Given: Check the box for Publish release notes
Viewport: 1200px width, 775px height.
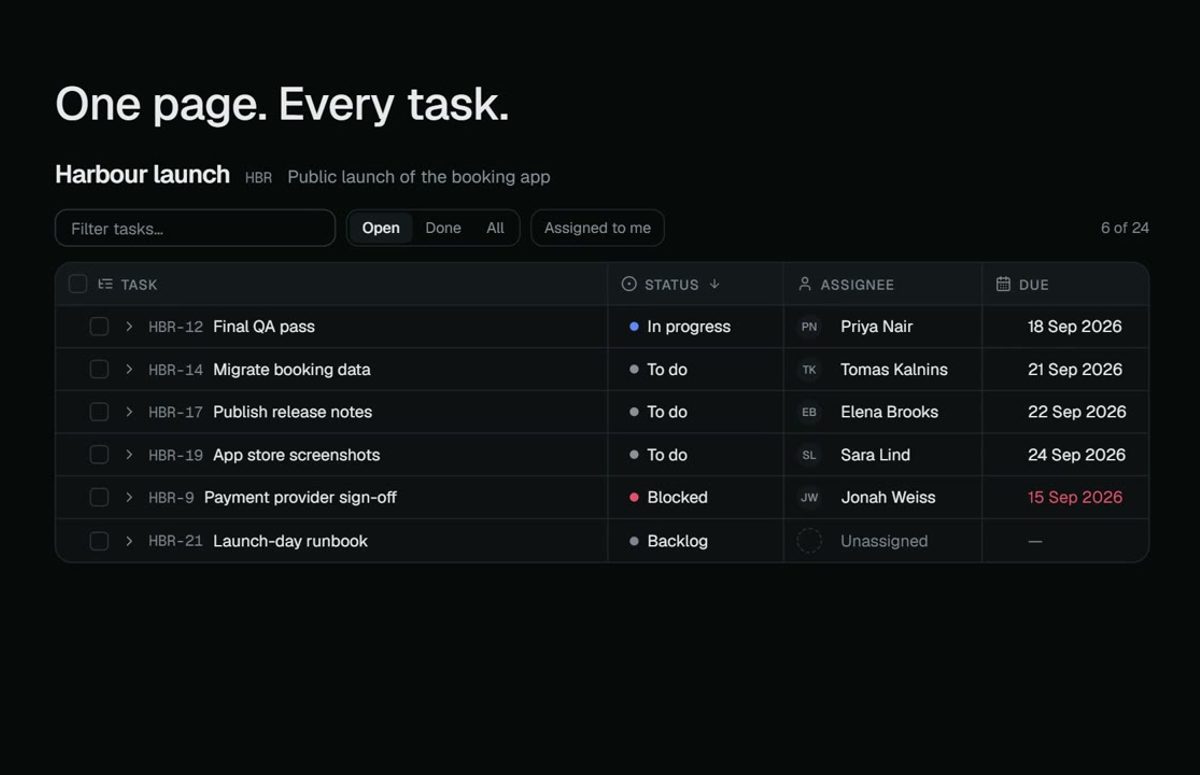Looking at the screenshot, I should click(99, 412).
